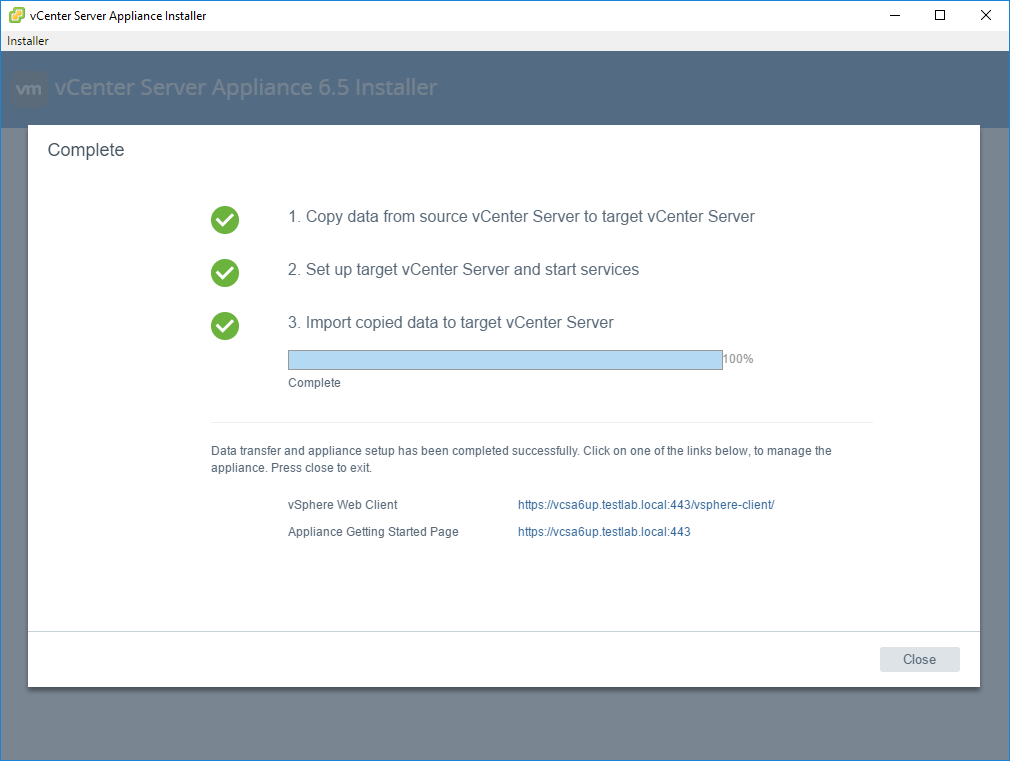Viewport: 1010px width, 761px height.
Task: Click the 'vCenter Server Appliance 6.5 Installer' header title
Action: pos(245,88)
